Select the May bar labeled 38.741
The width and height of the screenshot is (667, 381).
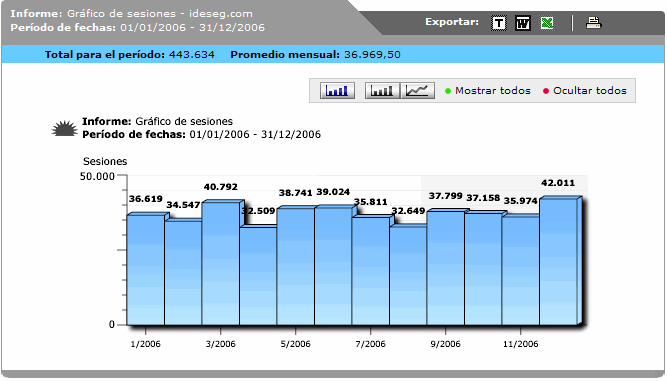click(296, 267)
